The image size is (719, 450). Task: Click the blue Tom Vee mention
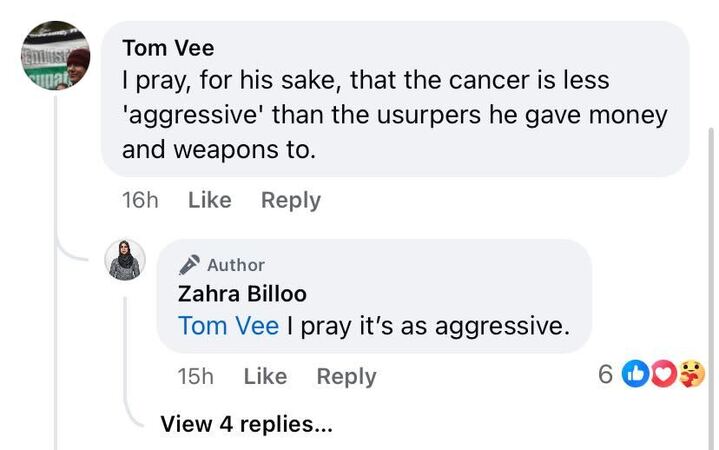tap(228, 325)
